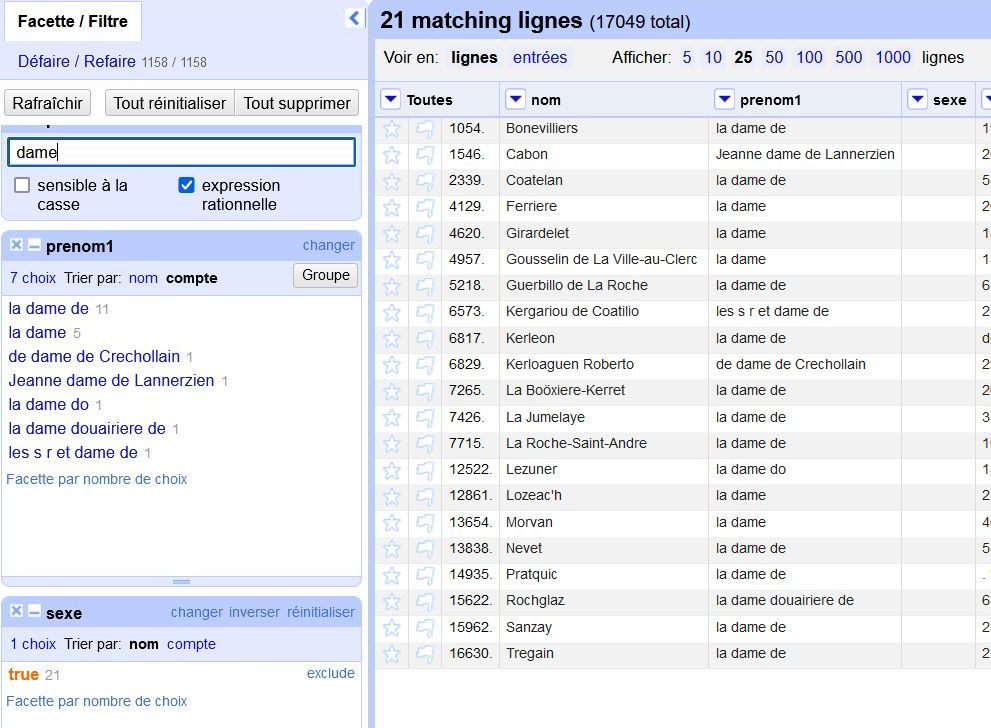
Task: Star row 7715 La Roche-Saint-Andre
Action: pyautogui.click(x=392, y=444)
